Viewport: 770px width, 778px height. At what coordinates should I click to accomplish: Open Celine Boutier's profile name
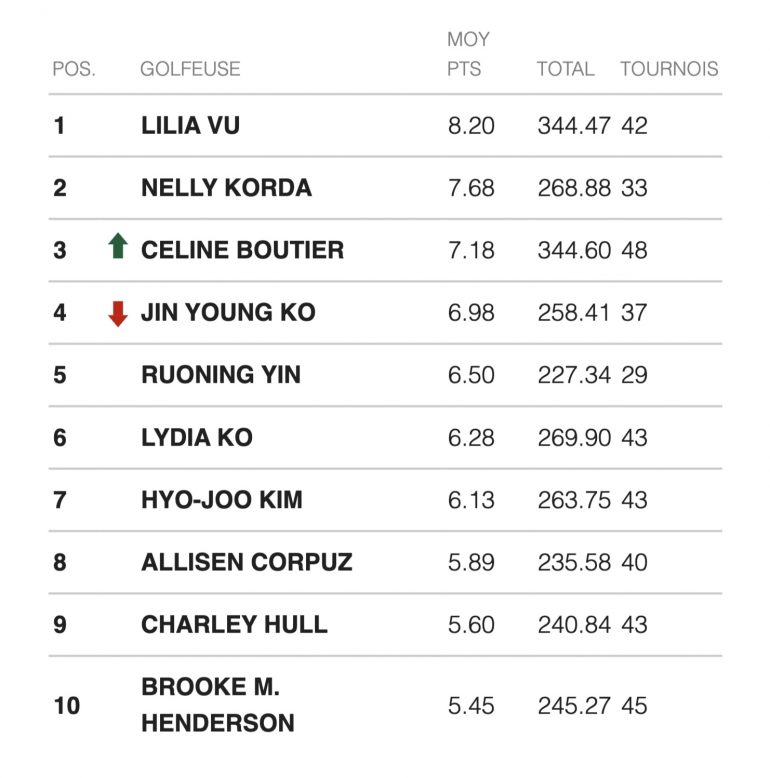coord(243,250)
